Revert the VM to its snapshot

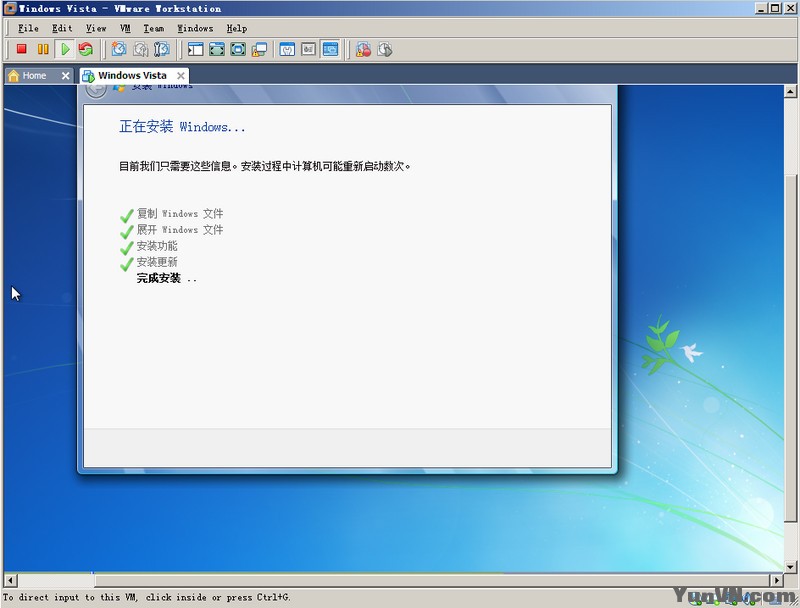point(140,49)
